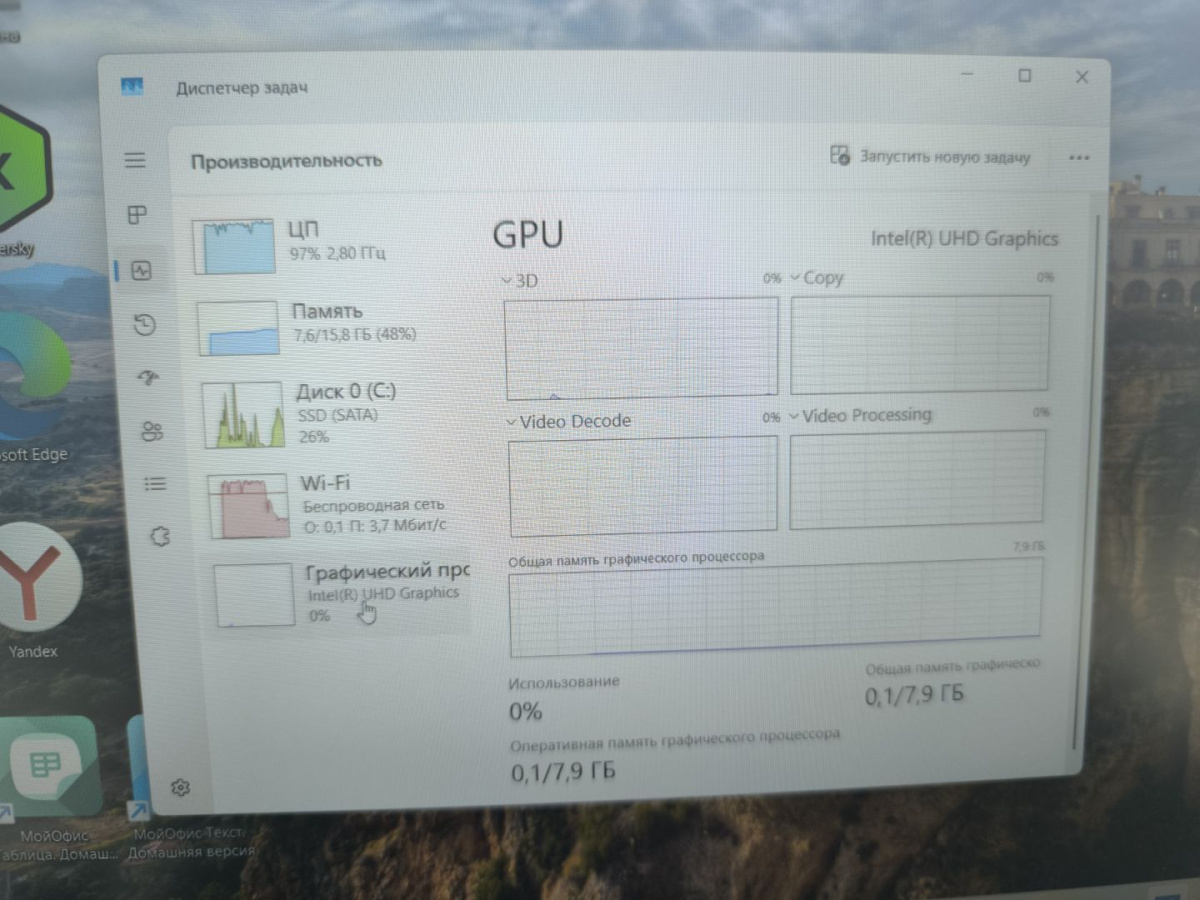Open Task Manager settings via the gear icon
Screen dimensions: 1200x900
coord(180,788)
